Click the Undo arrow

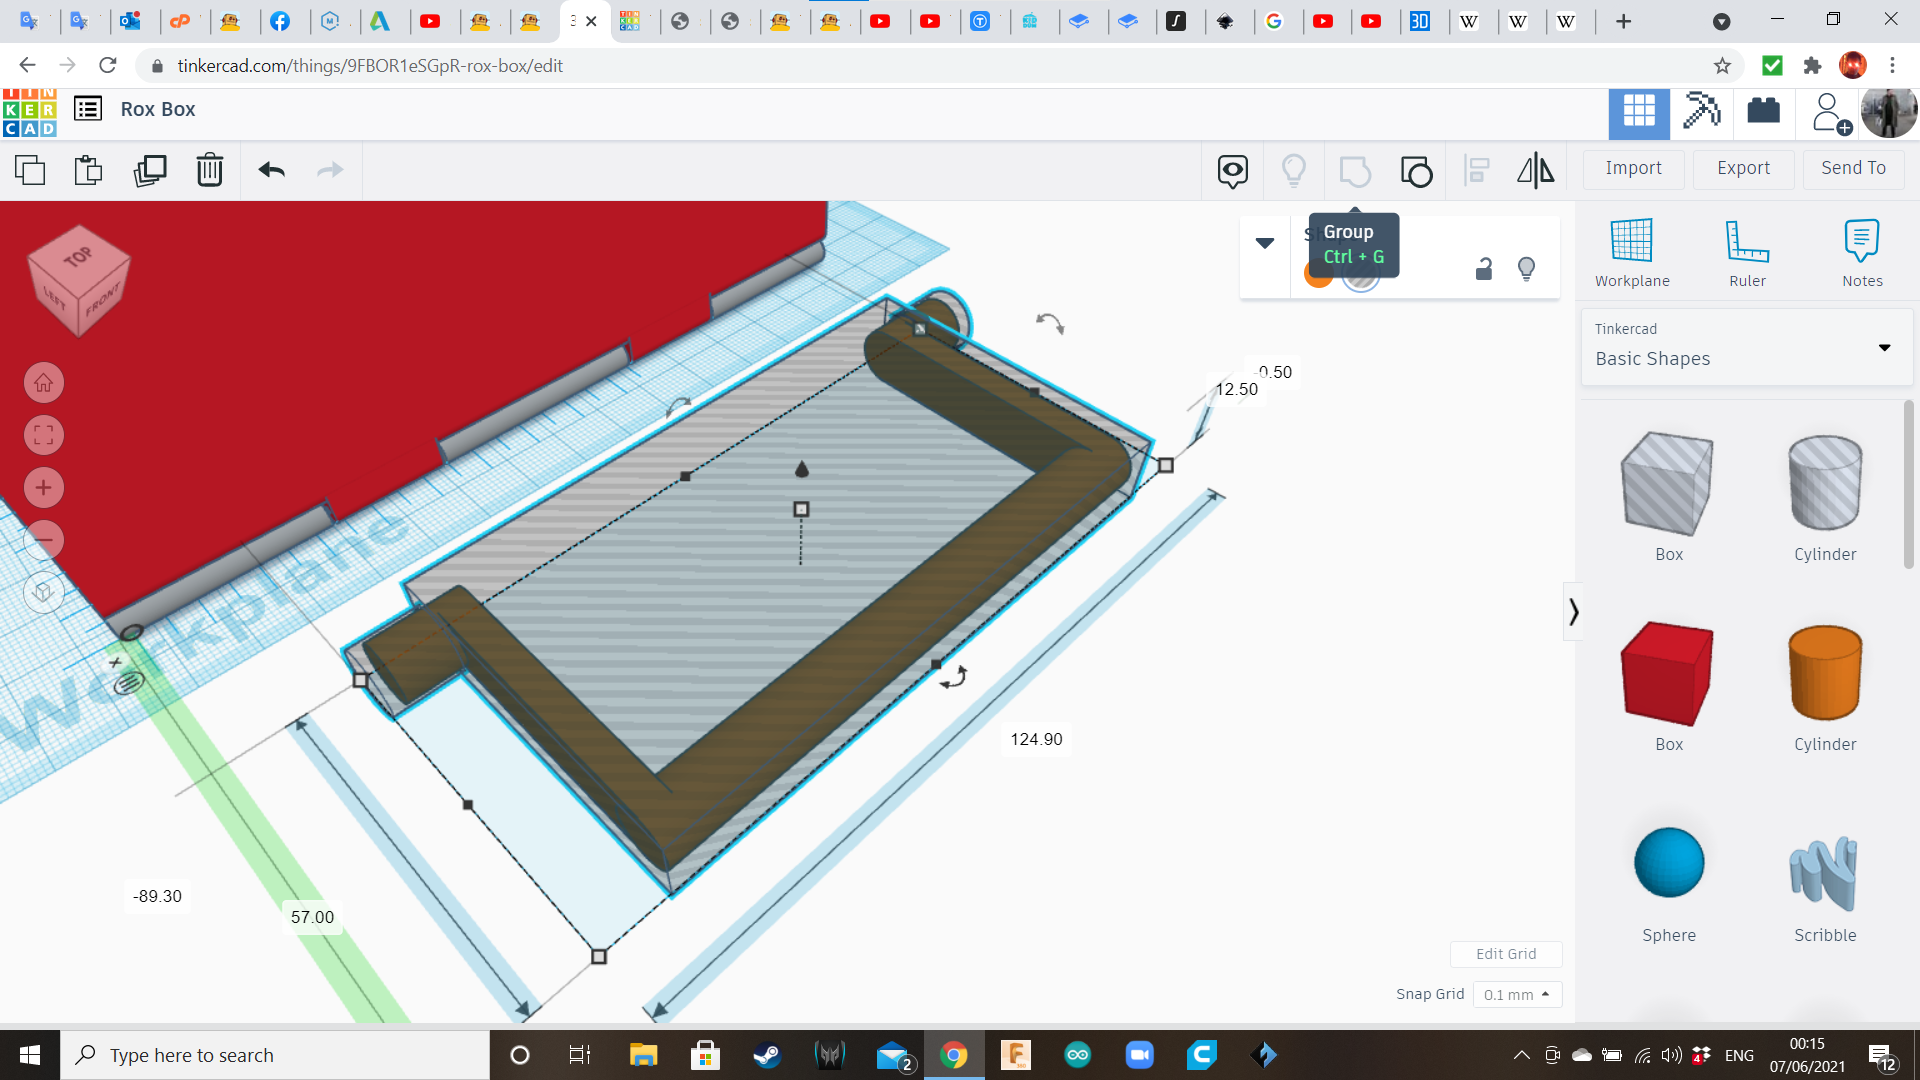271,171
